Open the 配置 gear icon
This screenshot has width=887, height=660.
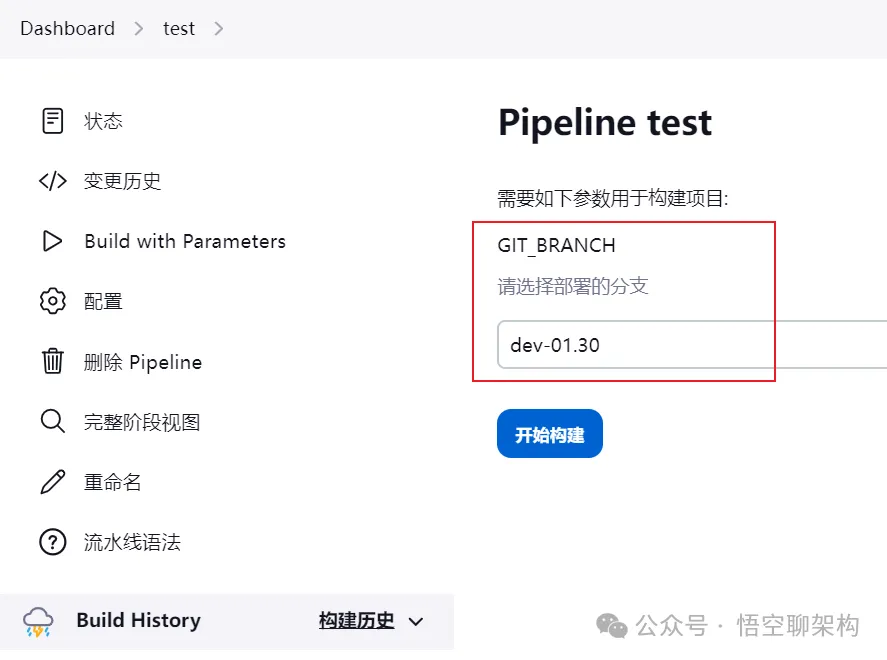click(x=52, y=301)
